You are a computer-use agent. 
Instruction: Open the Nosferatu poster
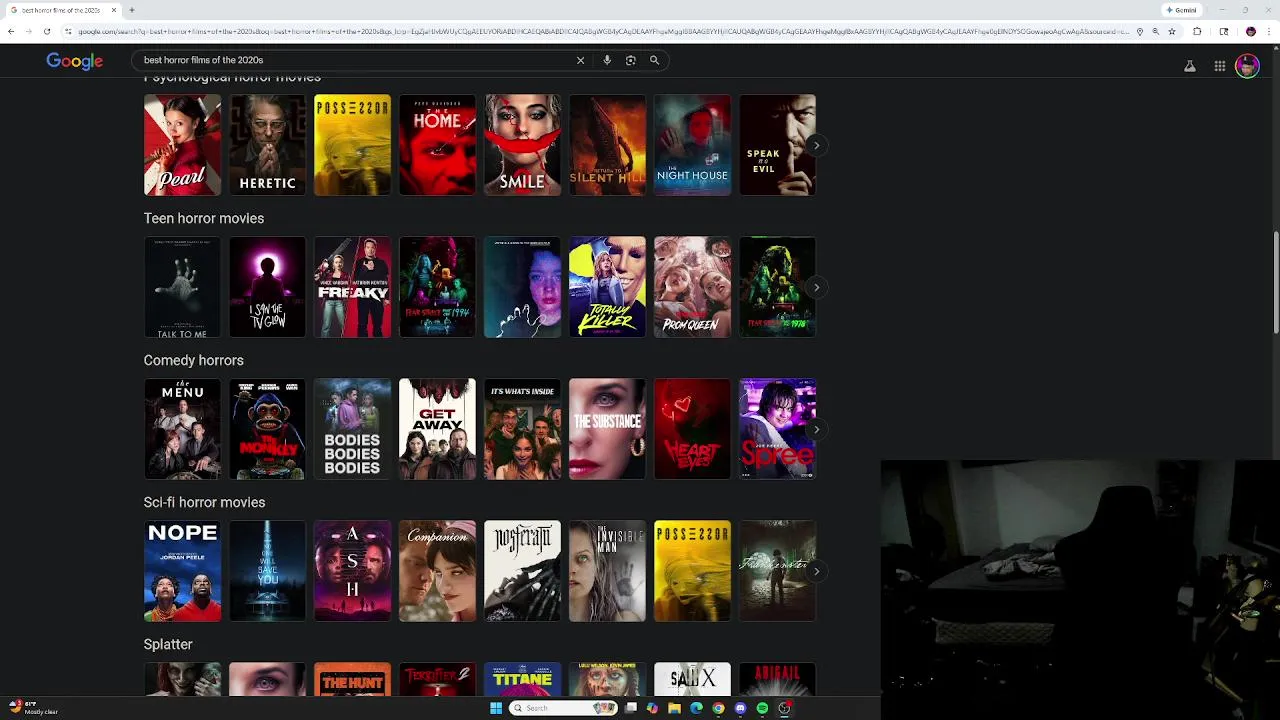[x=522, y=571]
